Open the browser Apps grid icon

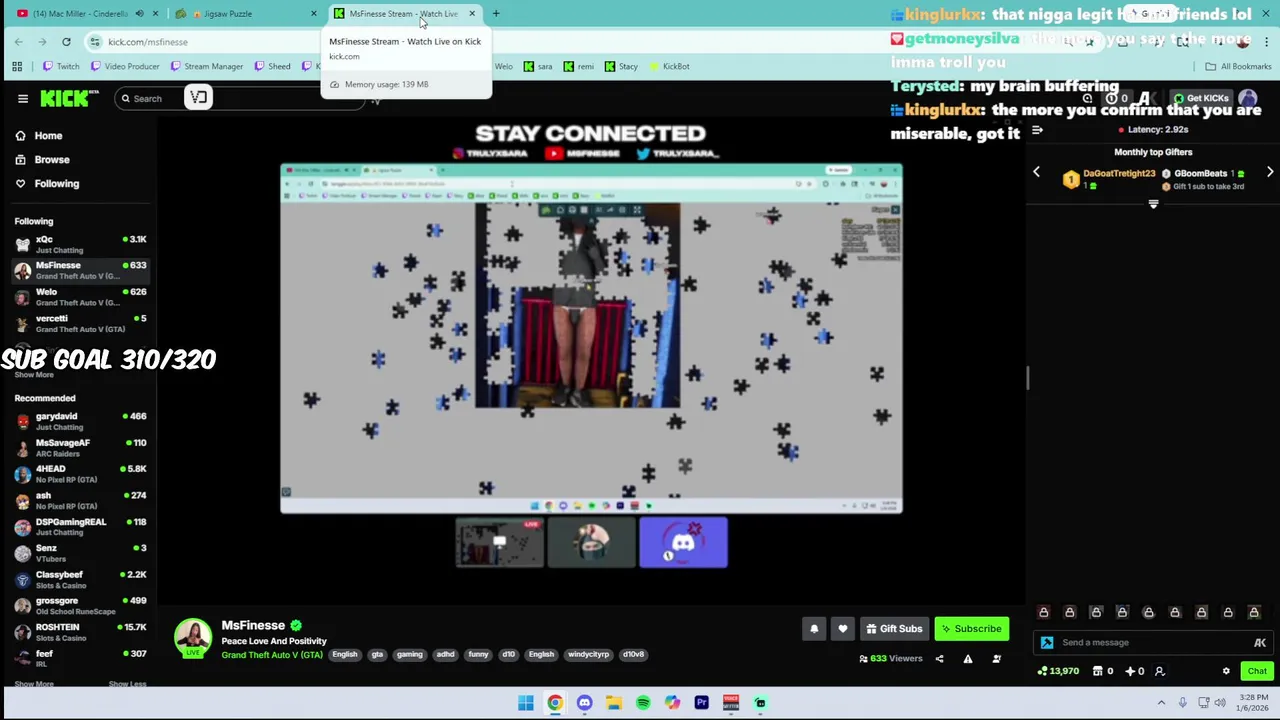(x=17, y=67)
